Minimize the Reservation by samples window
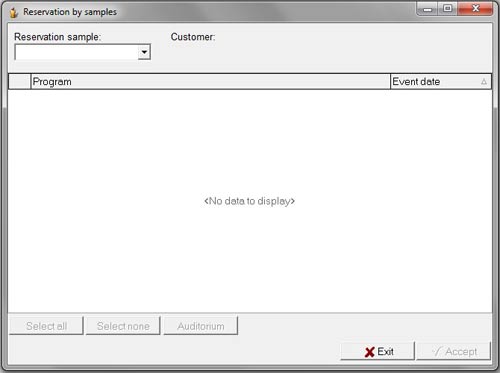This screenshot has height=373, width=500. coord(427,9)
